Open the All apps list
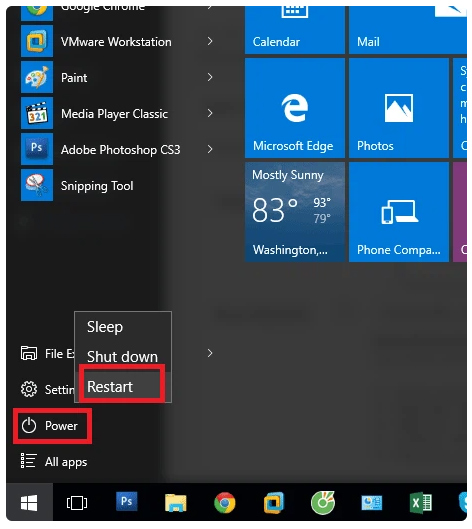Viewport: 472px width, 529px height. tap(54, 461)
